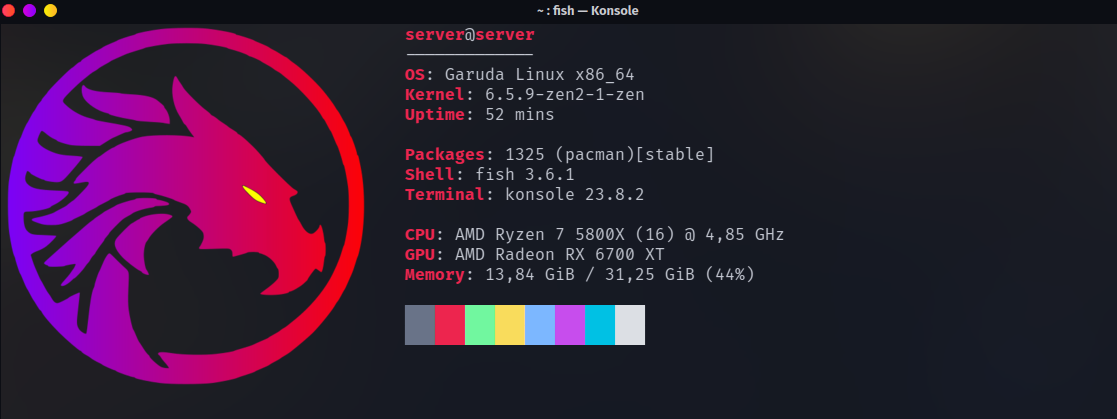Viewport: 1117px width, 419px height.
Task: Click the Garuda eagle logo
Action: coord(186,207)
